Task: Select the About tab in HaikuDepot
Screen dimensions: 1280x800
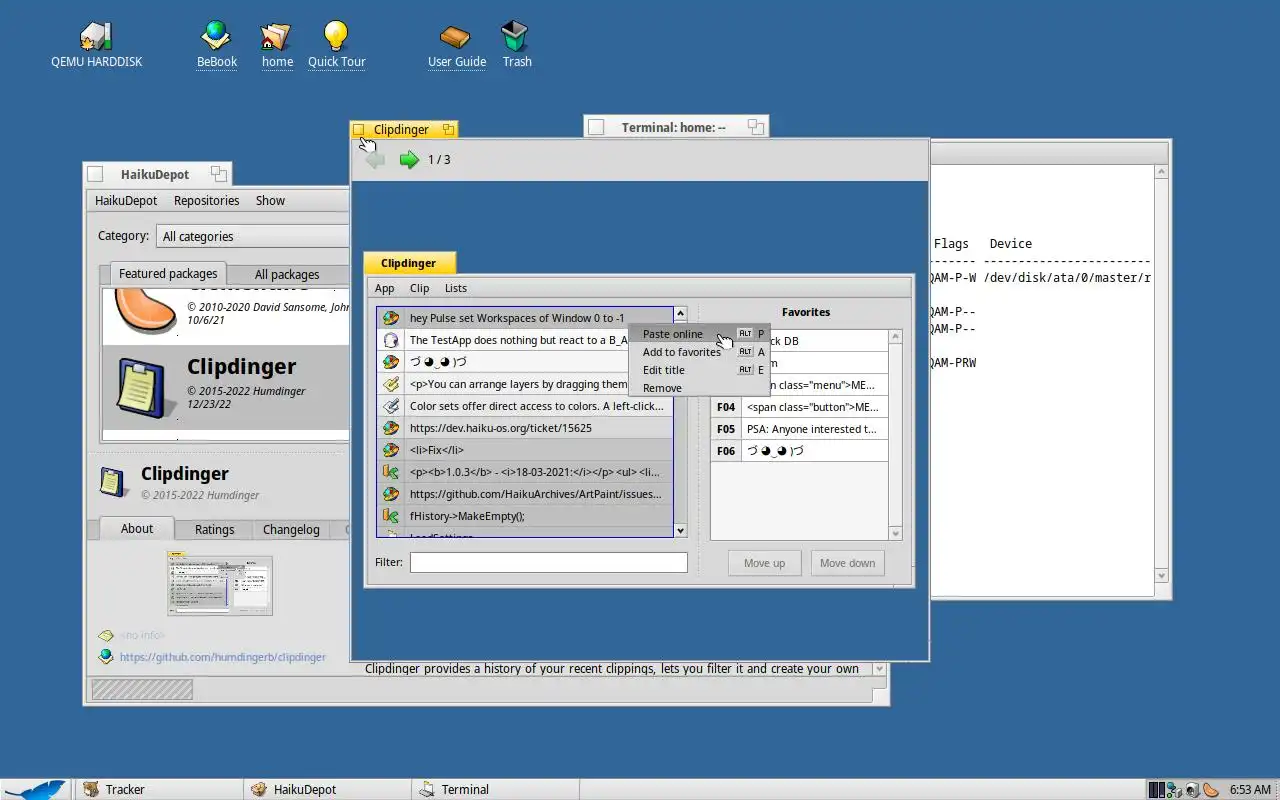Action: click(x=137, y=529)
